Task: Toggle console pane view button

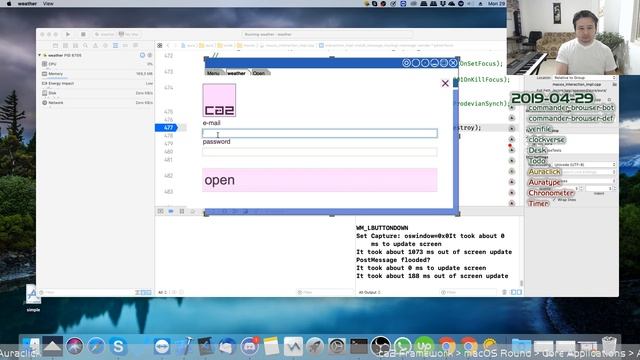Action: pos(519,292)
